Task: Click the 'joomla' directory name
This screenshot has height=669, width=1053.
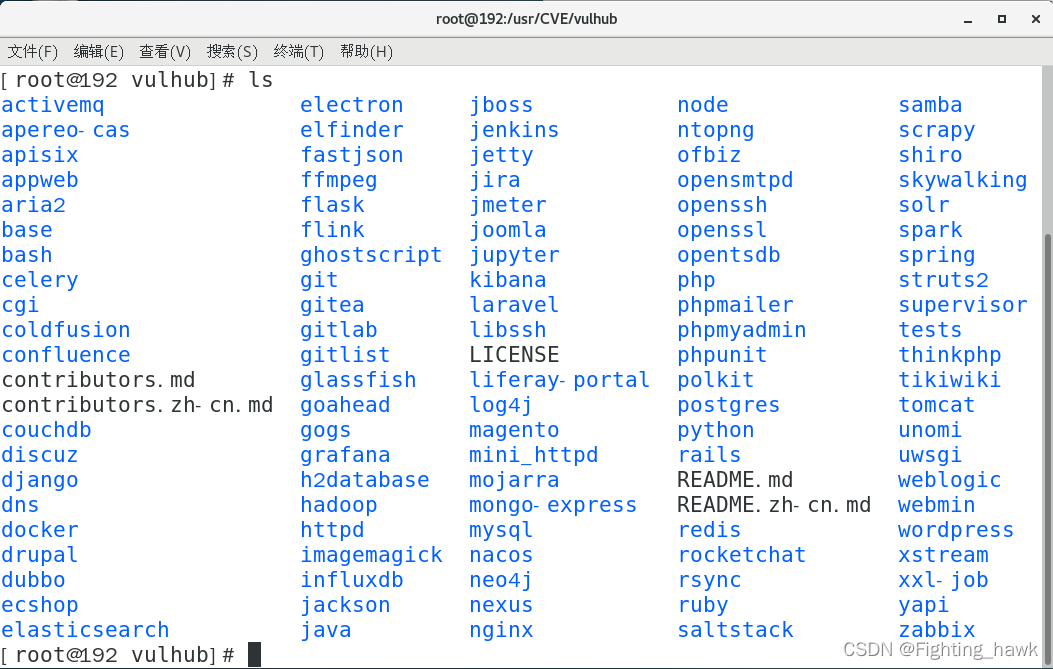Action: (x=508, y=230)
